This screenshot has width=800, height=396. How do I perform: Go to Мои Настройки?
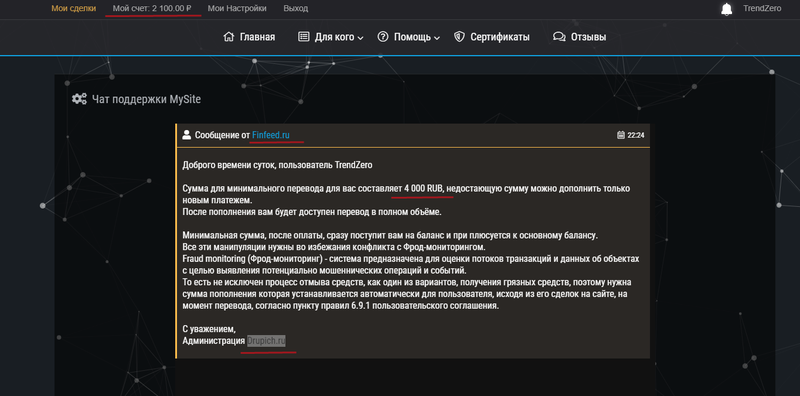point(237,9)
